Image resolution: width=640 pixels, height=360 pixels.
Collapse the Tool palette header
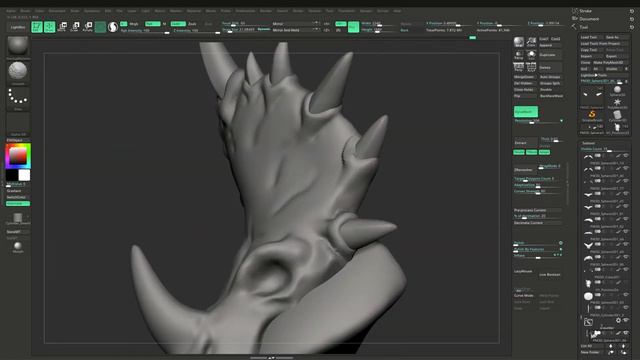pyautogui.click(x=584, y=27)
